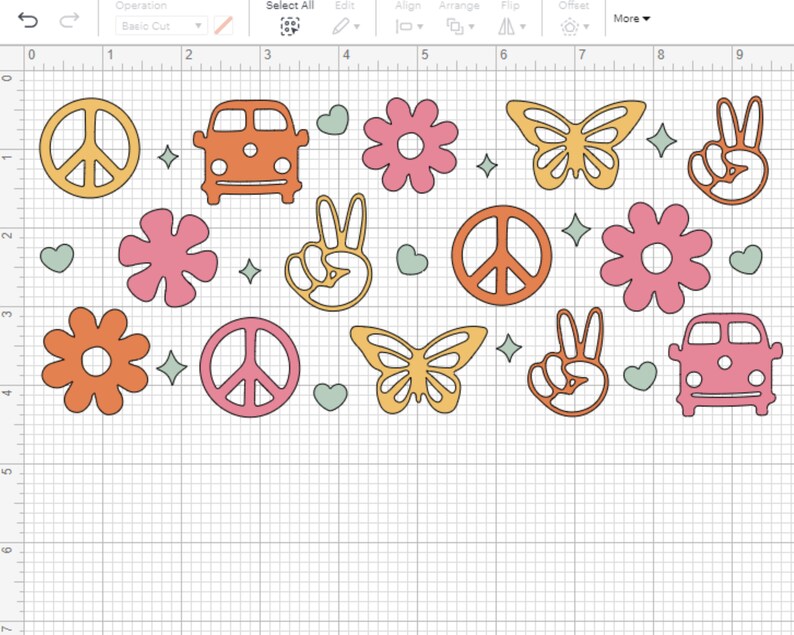Open the Edit pencil dropdown
The image size is (794, 635).
[x=346, y=26]
